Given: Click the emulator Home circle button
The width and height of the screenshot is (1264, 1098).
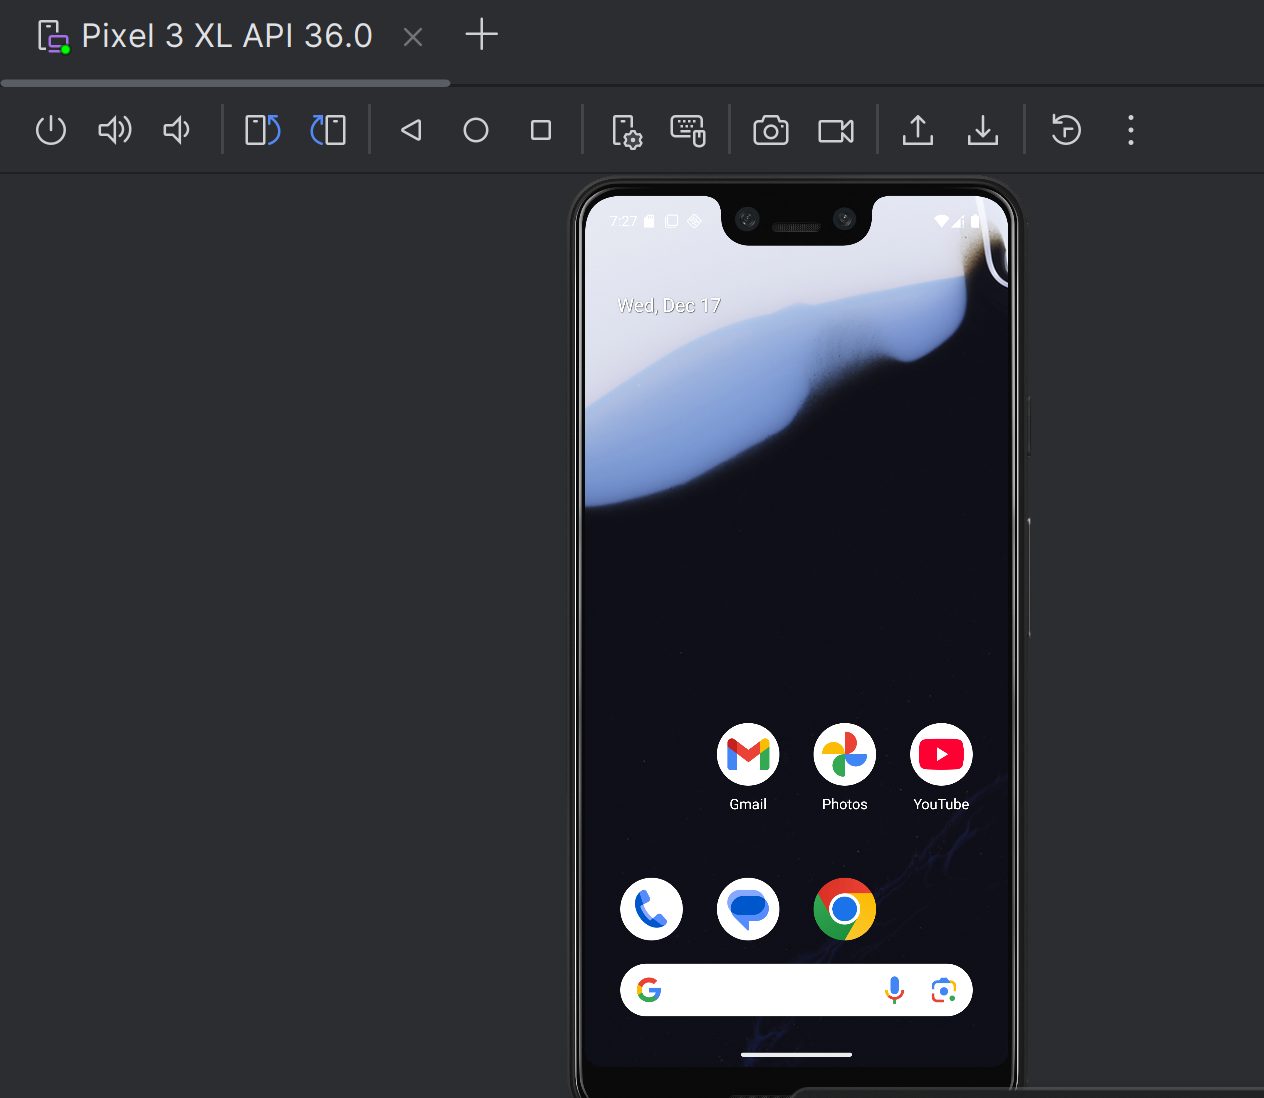Looking at the screenshot, I should tap(476, 130).
